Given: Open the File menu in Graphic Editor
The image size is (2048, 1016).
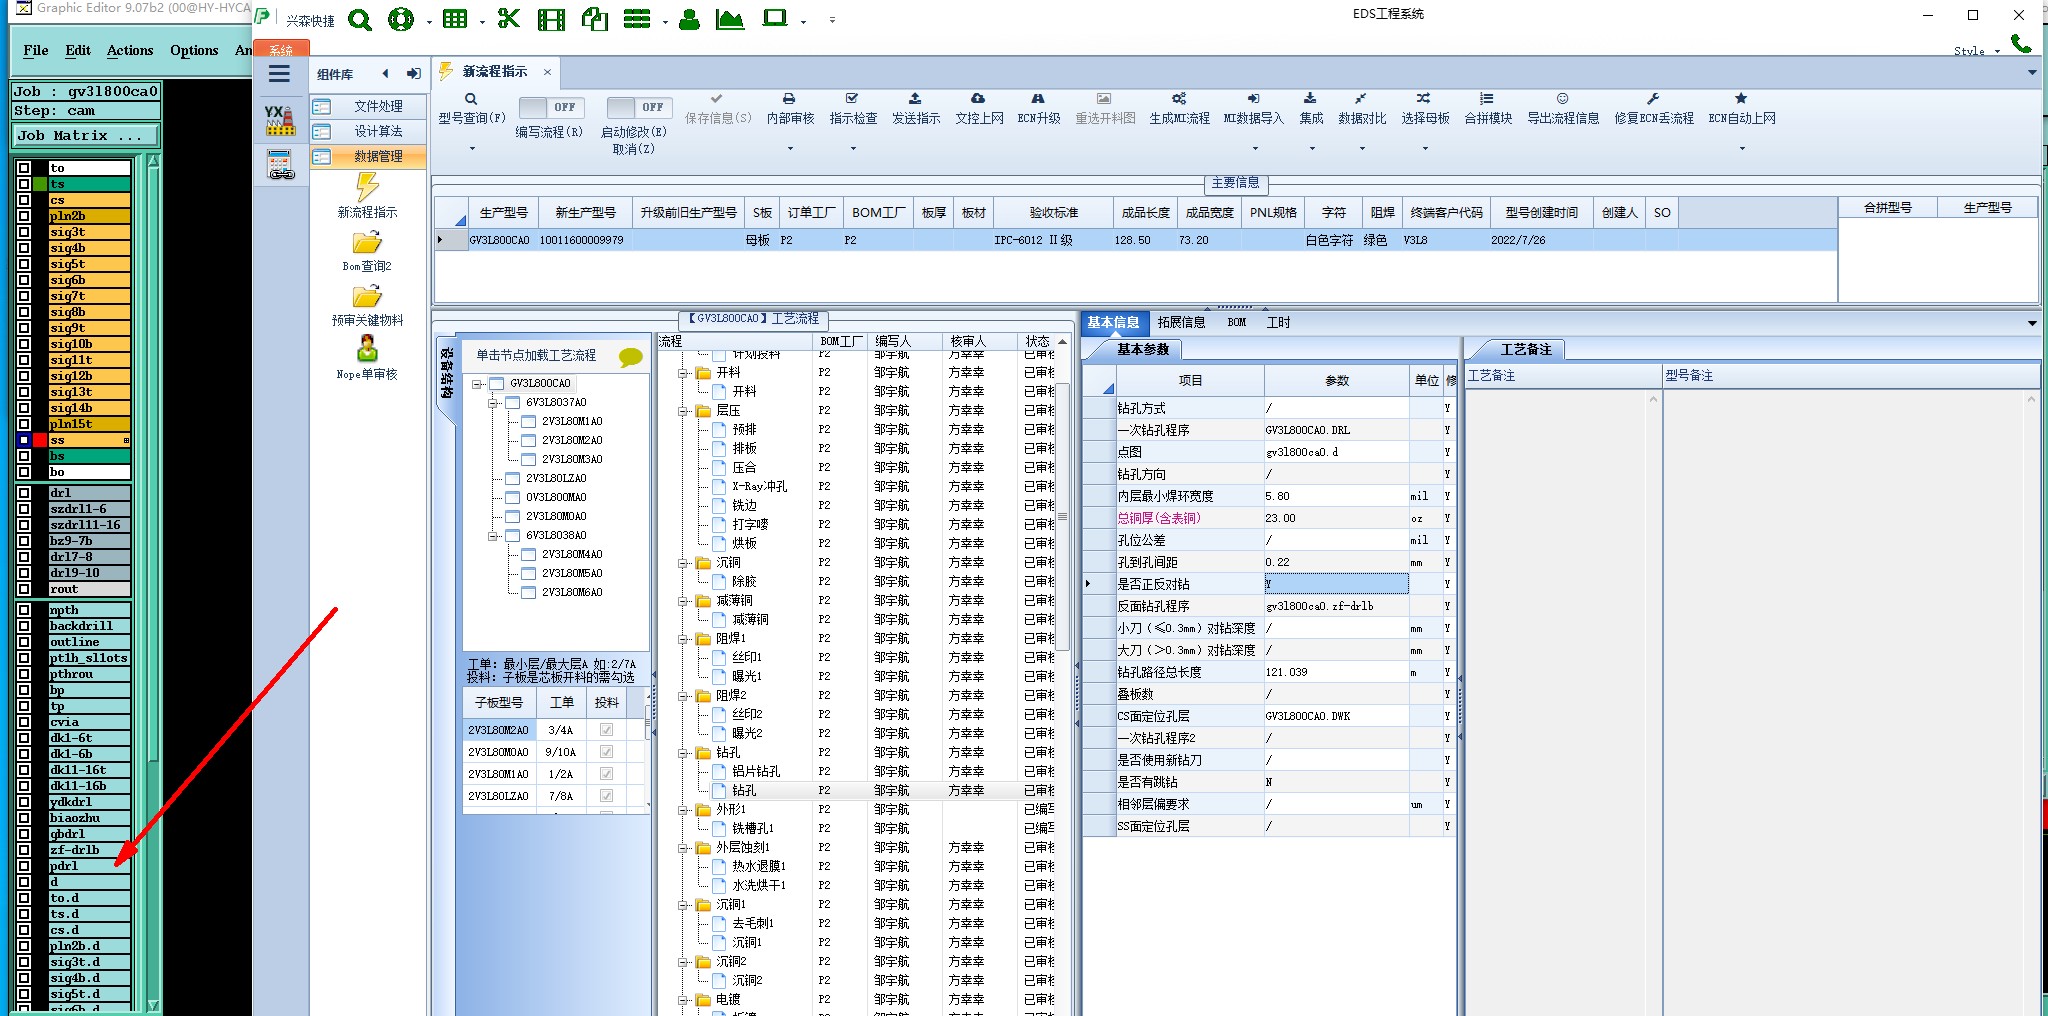Looking at the screenshot, I should click(36, 50).
